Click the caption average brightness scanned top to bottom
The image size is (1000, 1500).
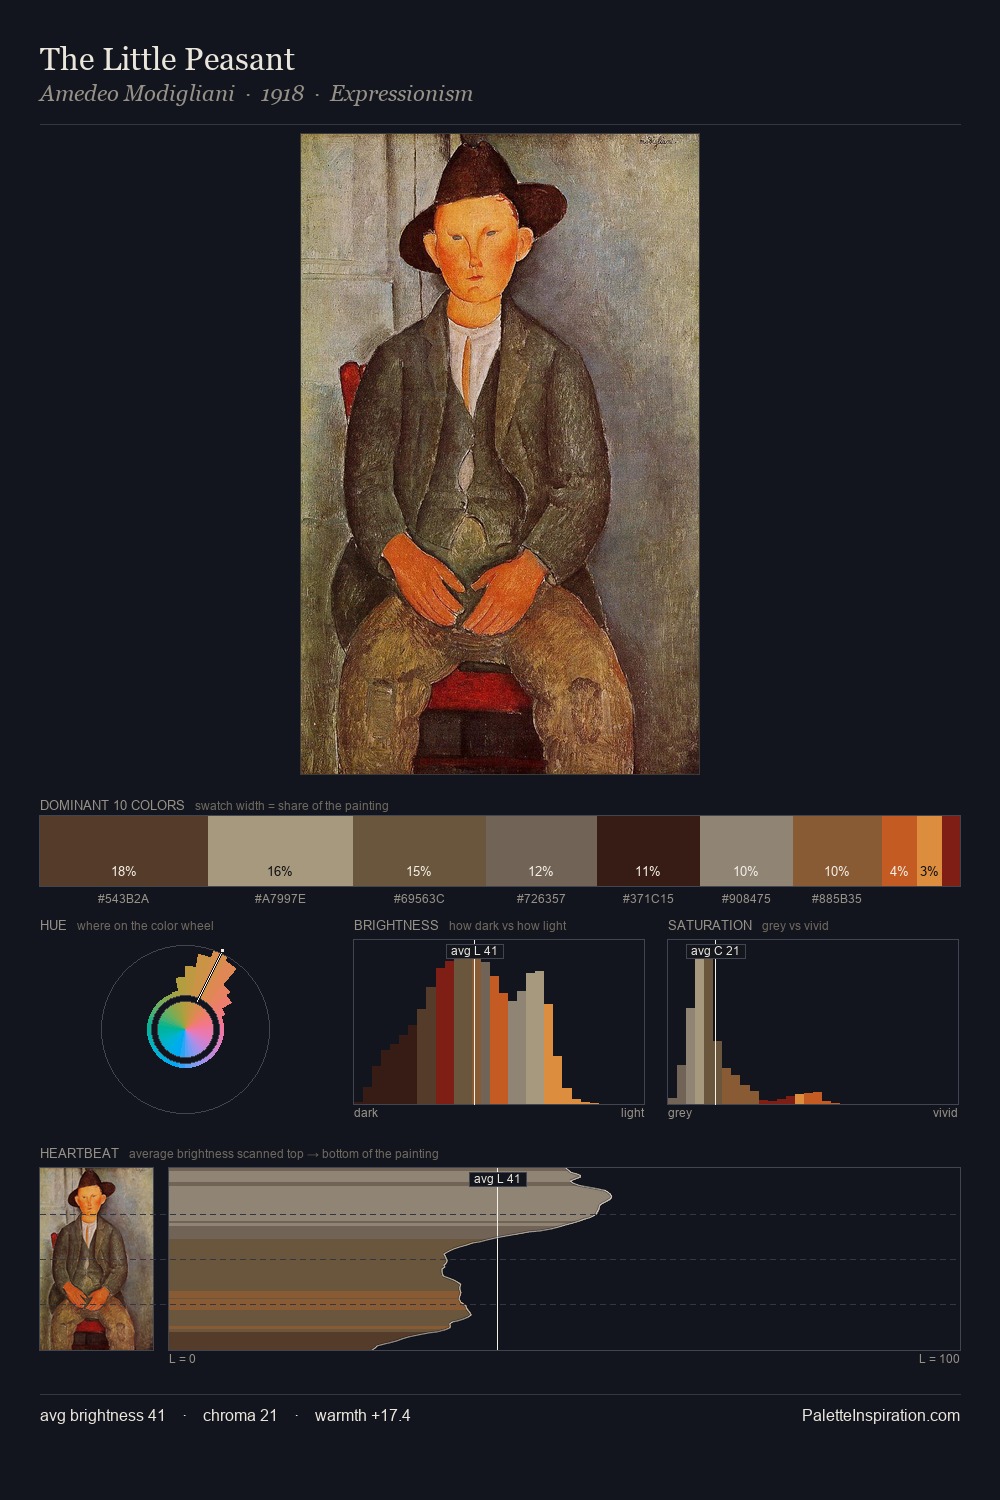(284, 1154)
